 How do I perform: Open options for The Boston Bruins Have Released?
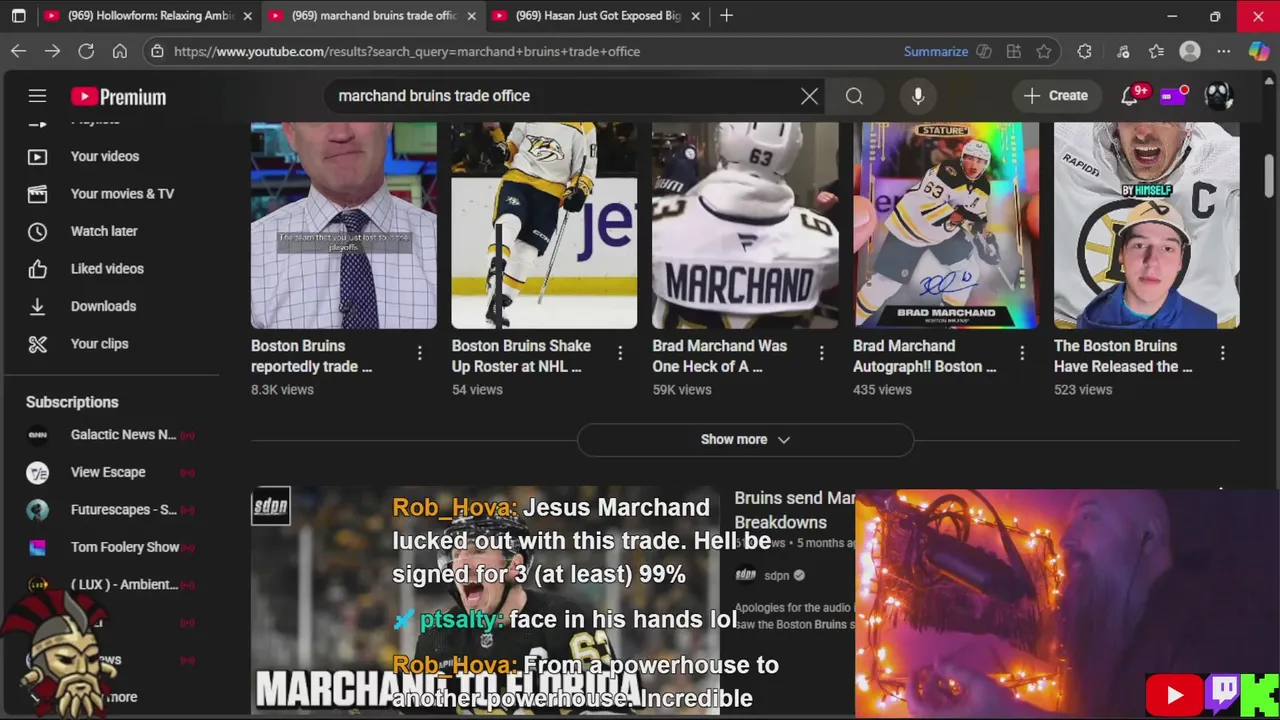(x=1222, y=353)
